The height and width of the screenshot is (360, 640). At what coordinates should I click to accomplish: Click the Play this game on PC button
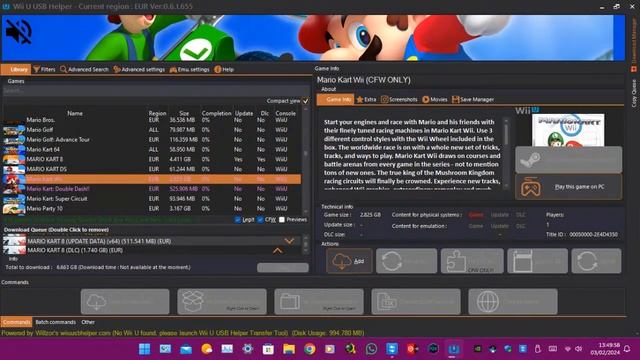(569, 187)
